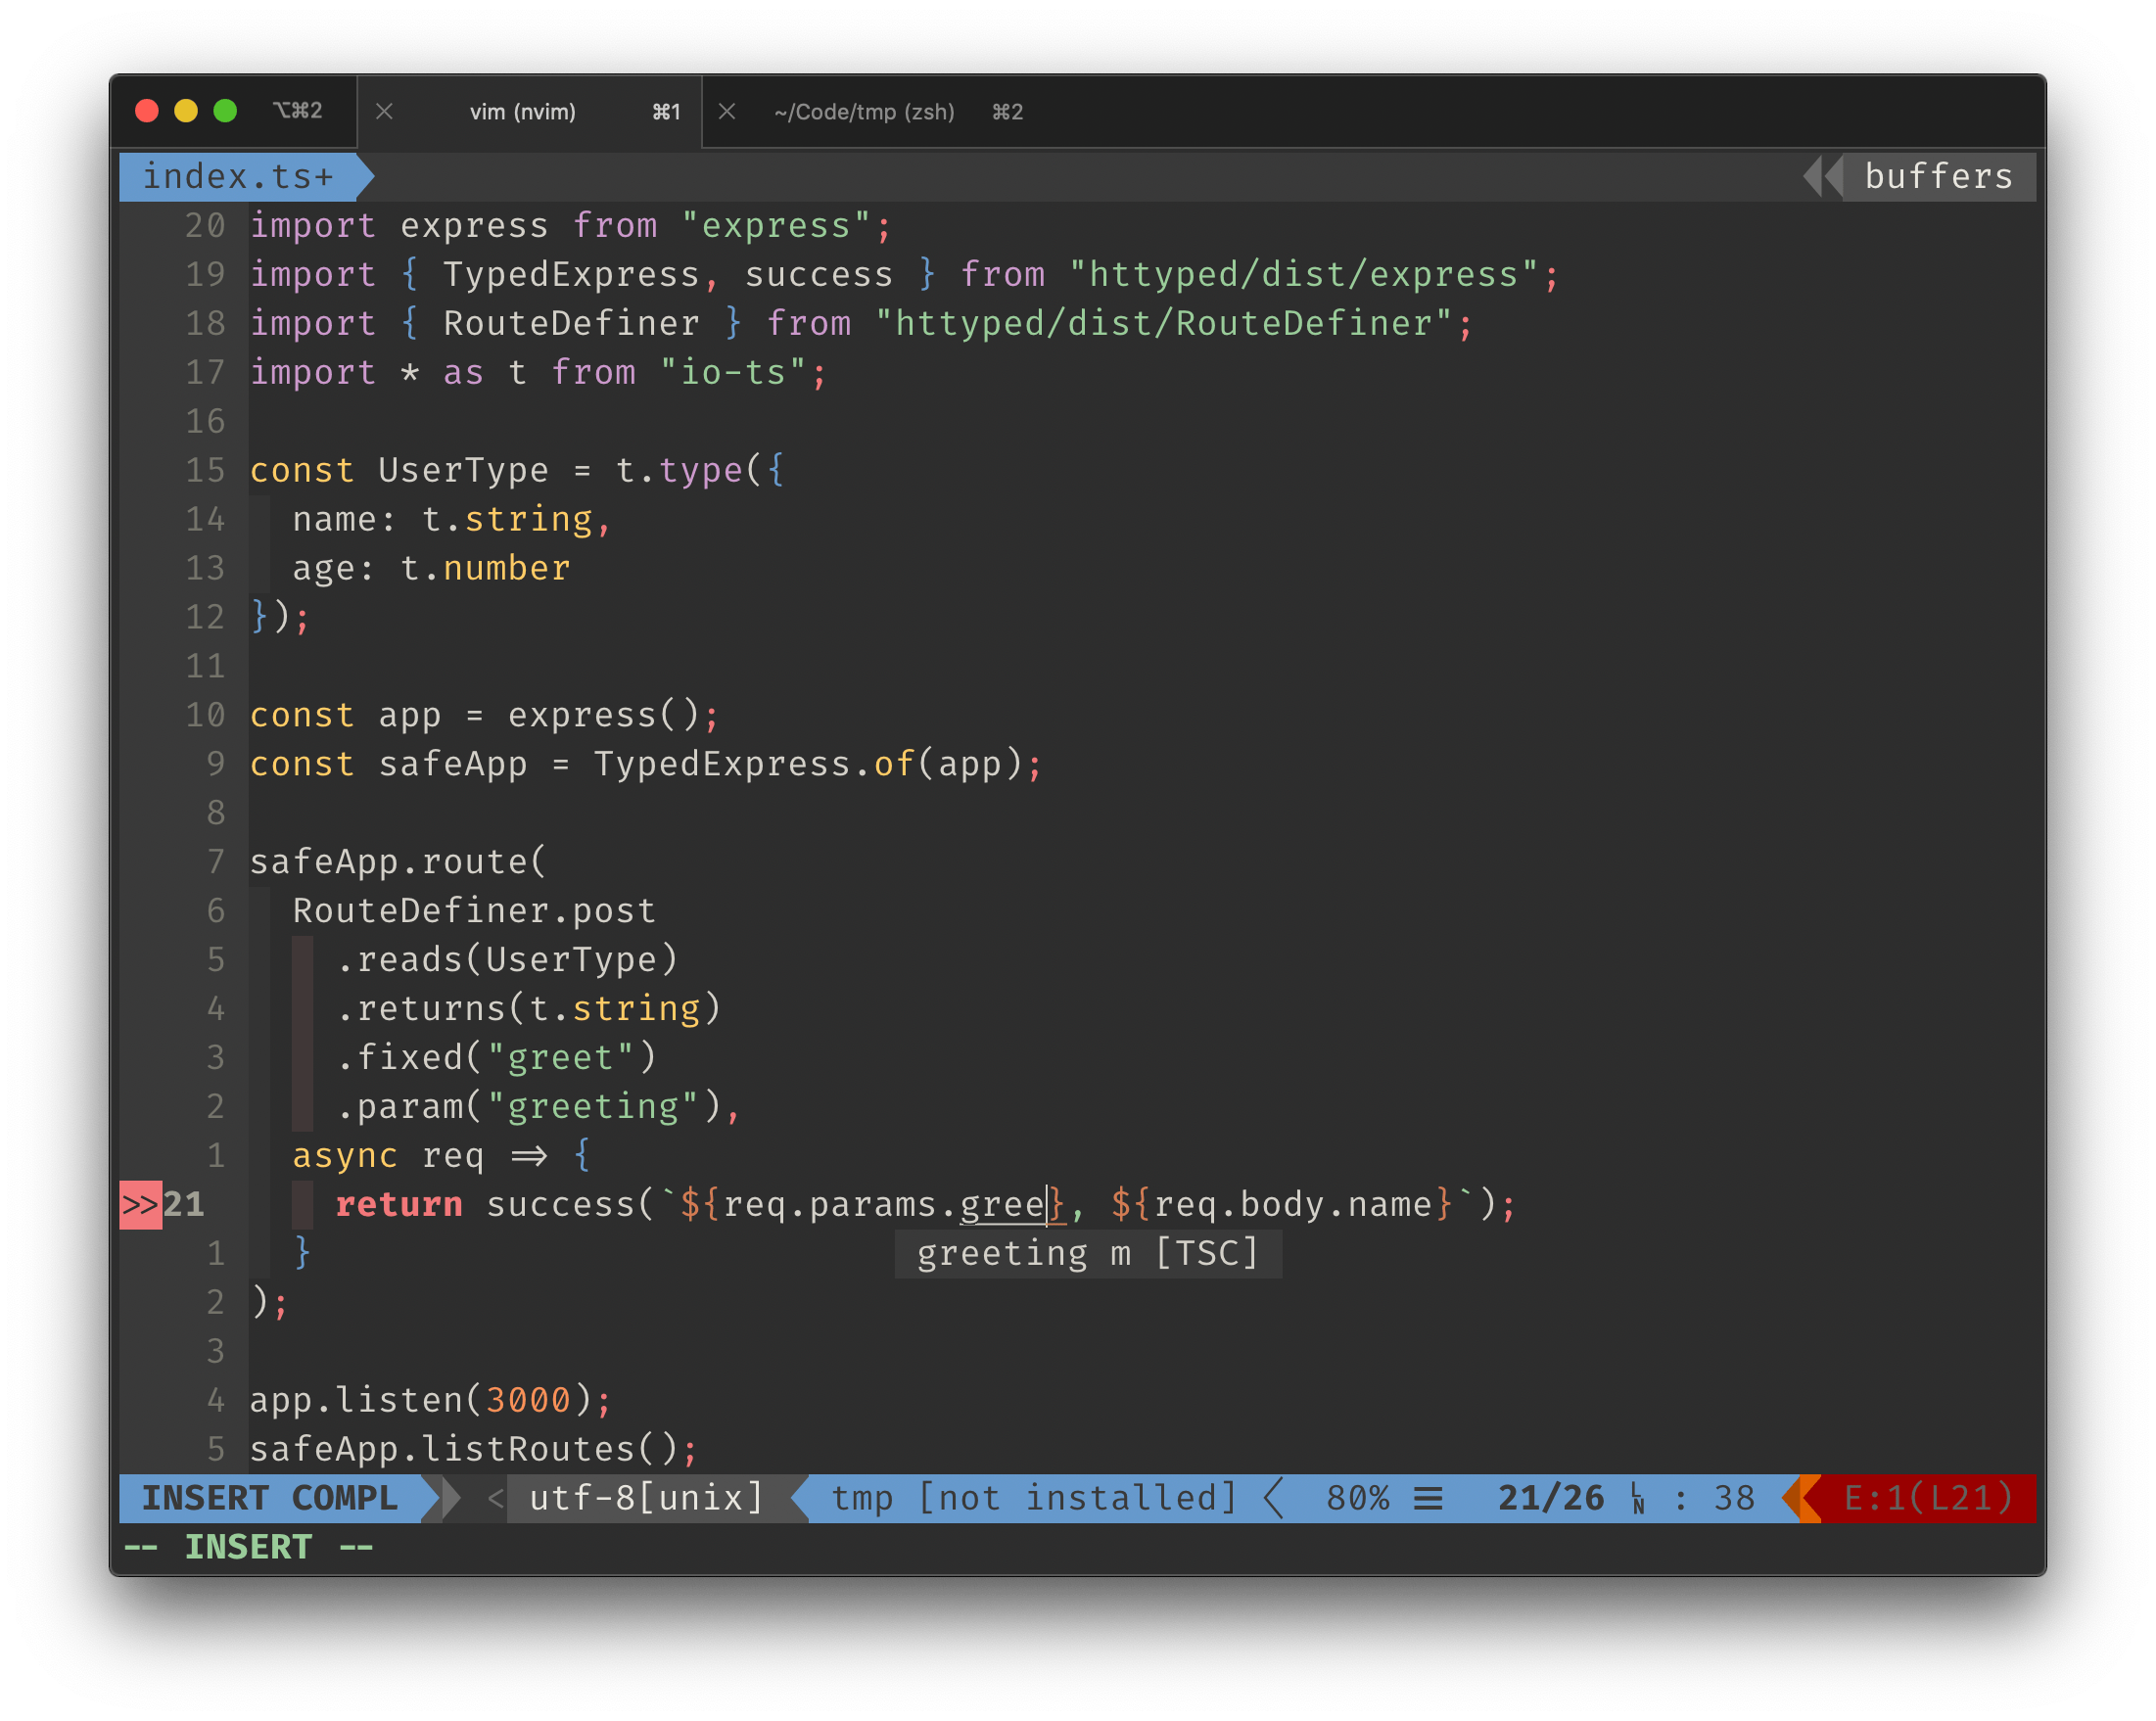Screen dimensions: 2156x1721
Task: Click the "greeting" string in .param
Action: (593, 1107)
